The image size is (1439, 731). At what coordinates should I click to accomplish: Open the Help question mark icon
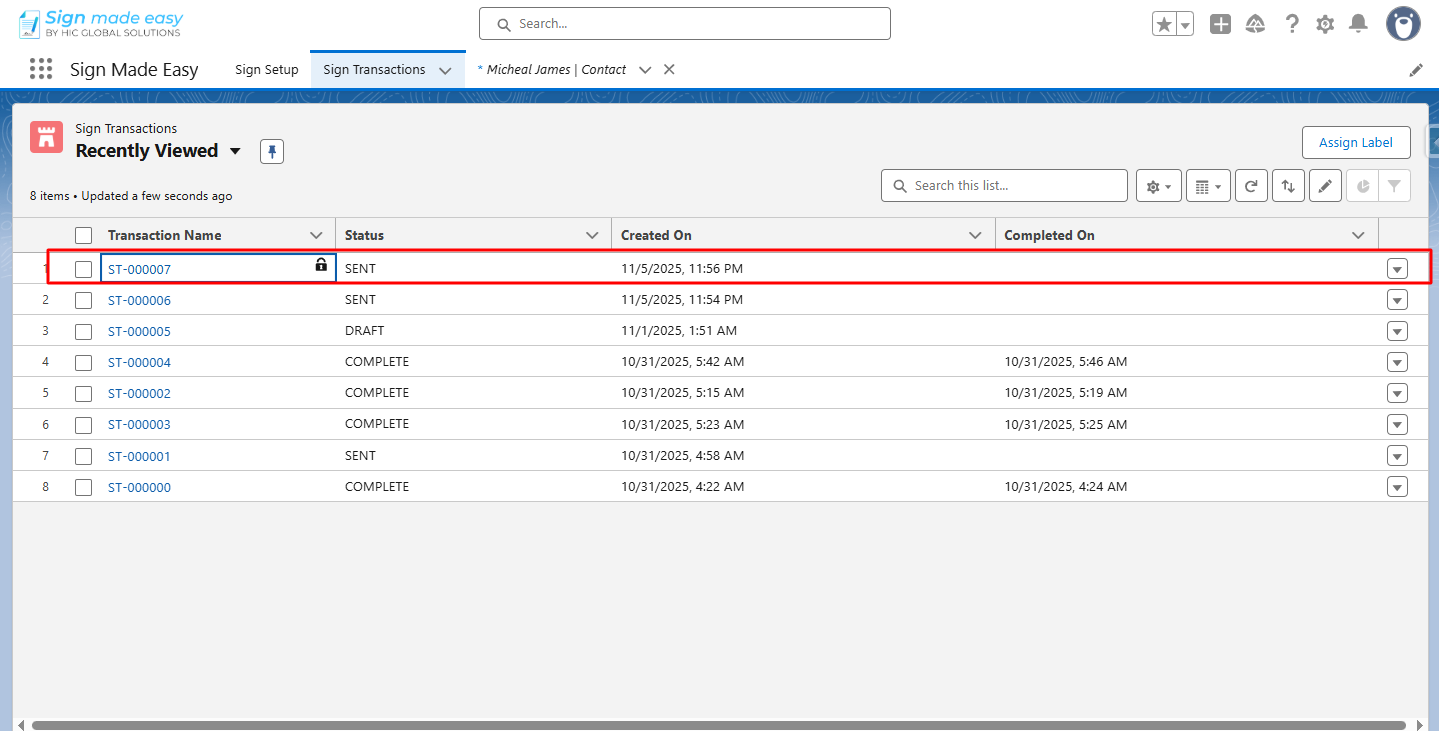pos(1292,25)
